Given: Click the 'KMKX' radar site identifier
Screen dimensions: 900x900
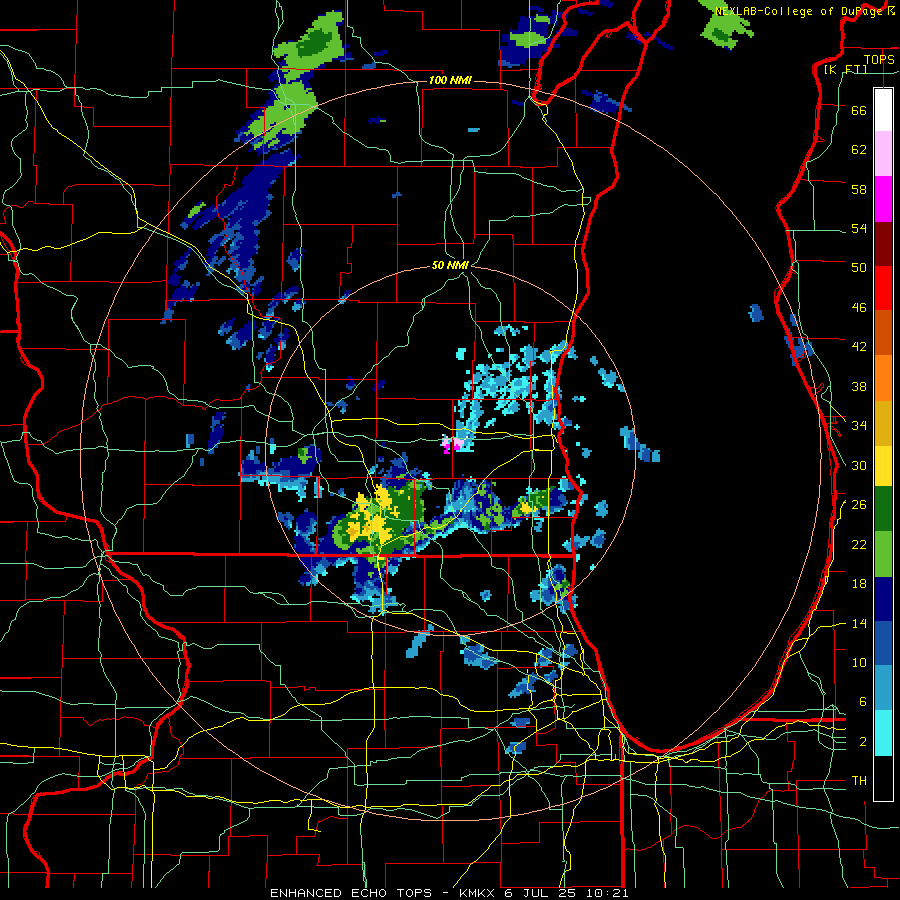Looking at the screenshot, I should point(478,893).
